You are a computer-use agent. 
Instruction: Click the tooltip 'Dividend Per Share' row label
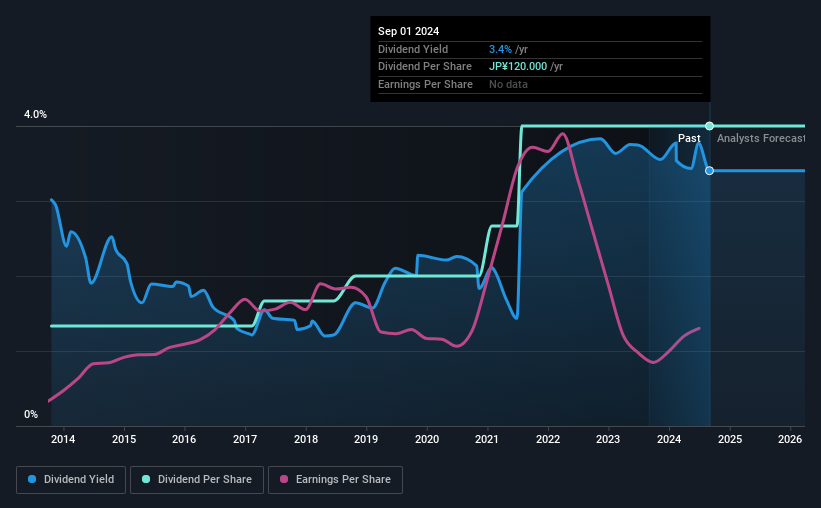[425, 67]
